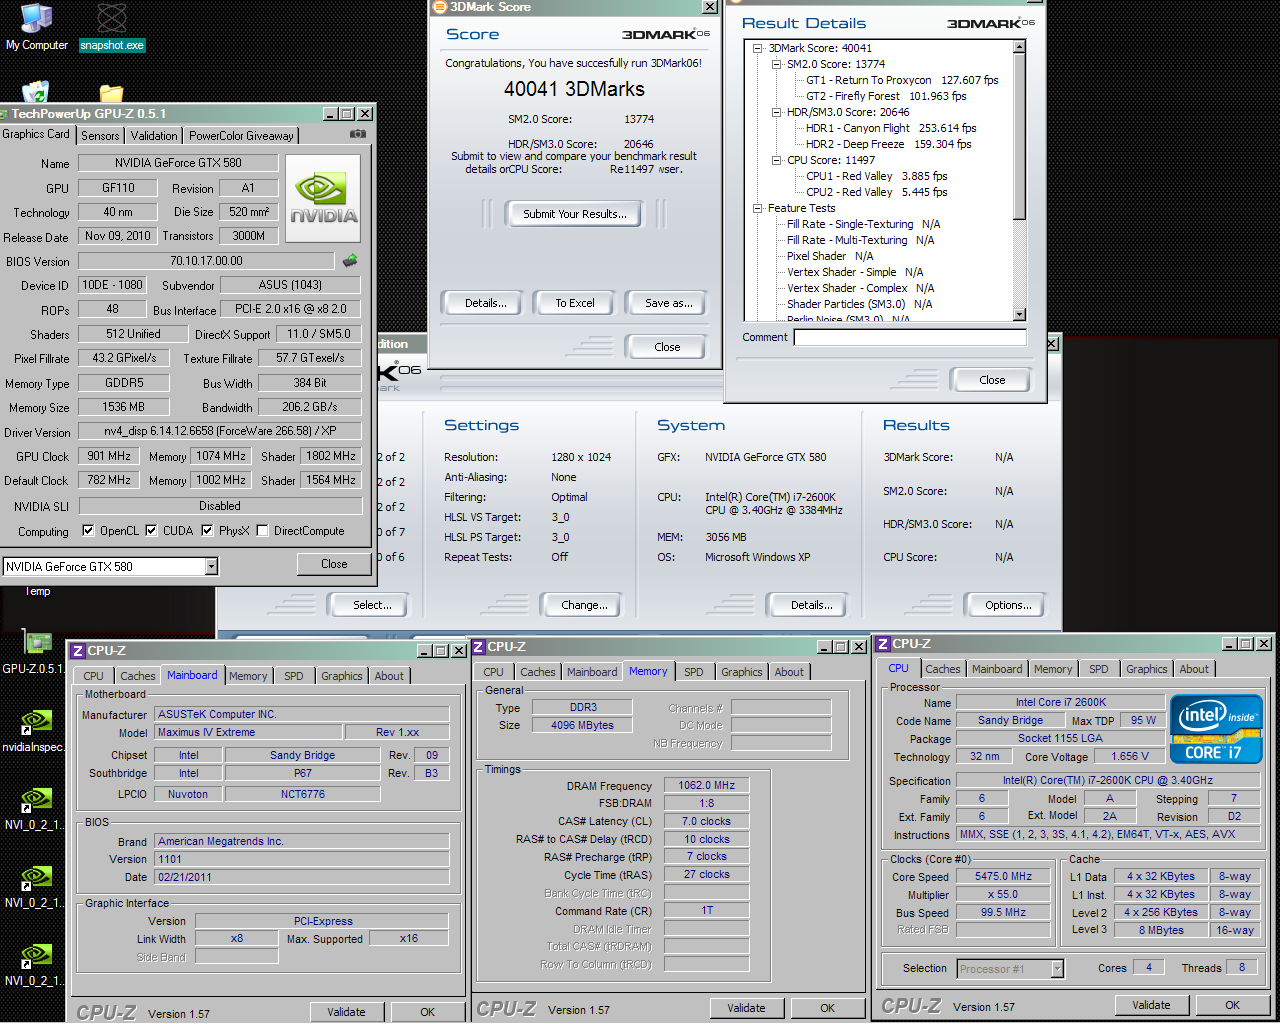
Task: Open the yellow folder desktop icon
Action: (112, 94)
